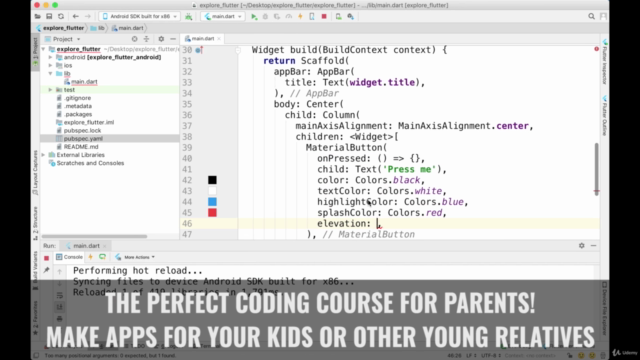Click the Profile gauge toolbar icon

pos(289,16)
